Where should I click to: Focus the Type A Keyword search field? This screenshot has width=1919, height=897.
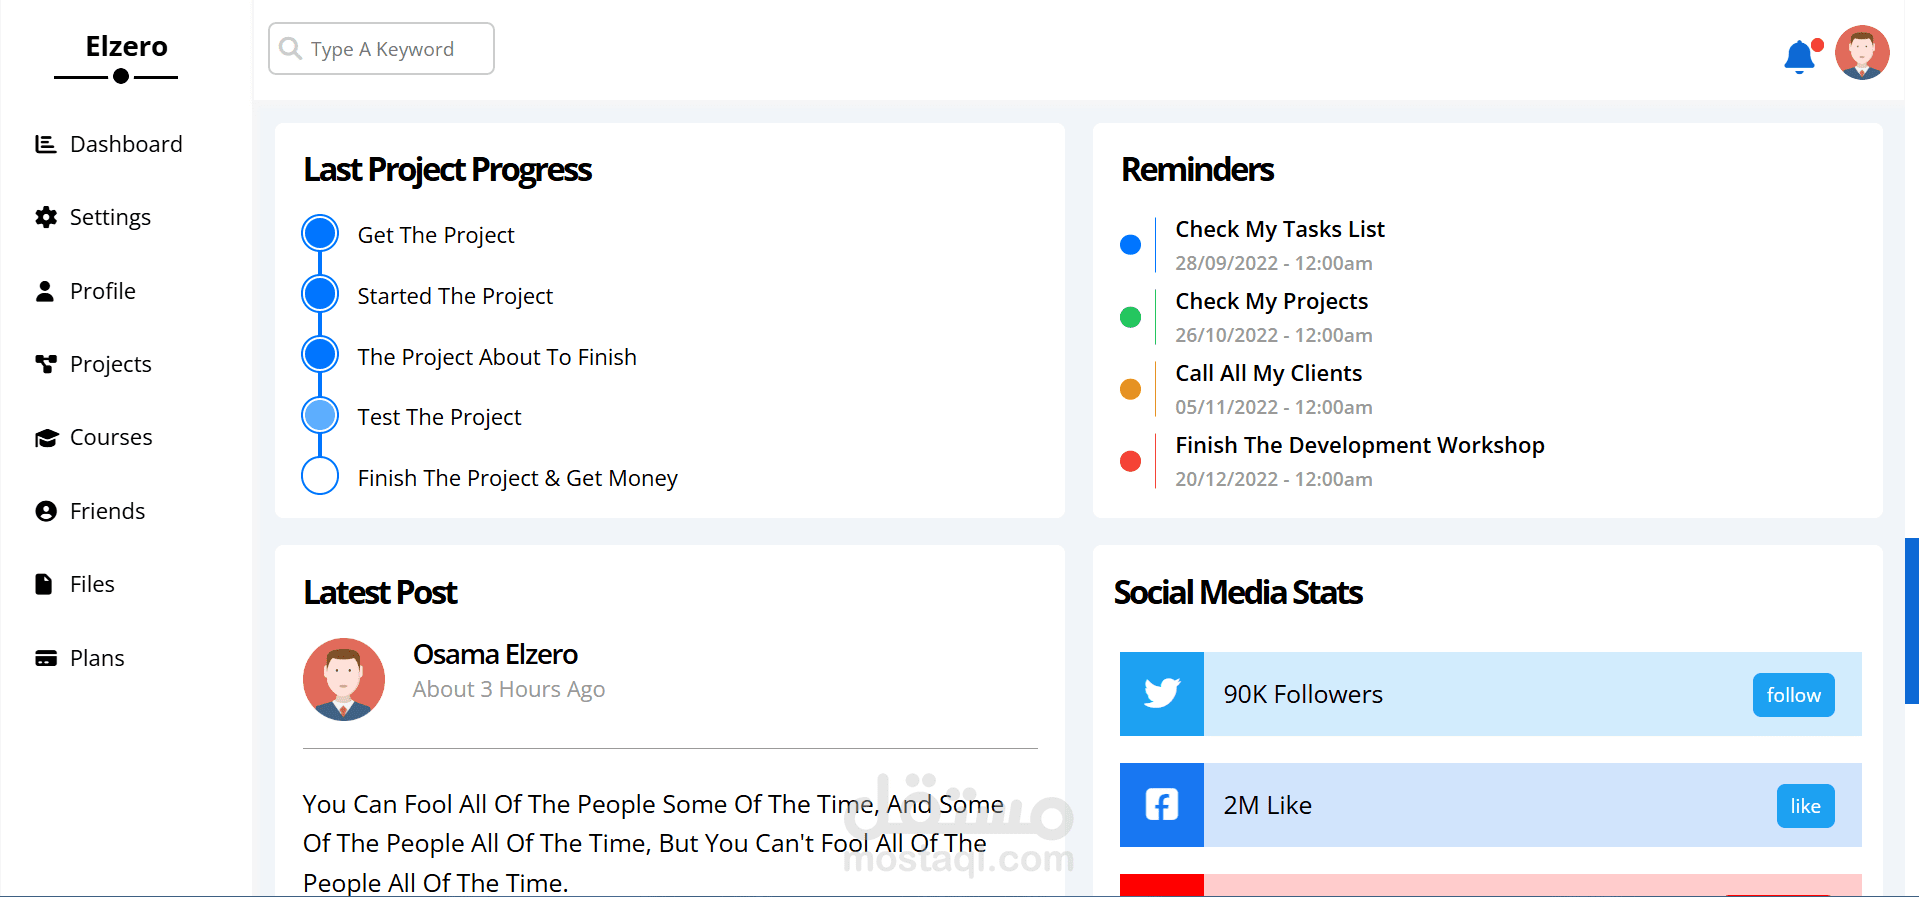[x=395, y=49]
